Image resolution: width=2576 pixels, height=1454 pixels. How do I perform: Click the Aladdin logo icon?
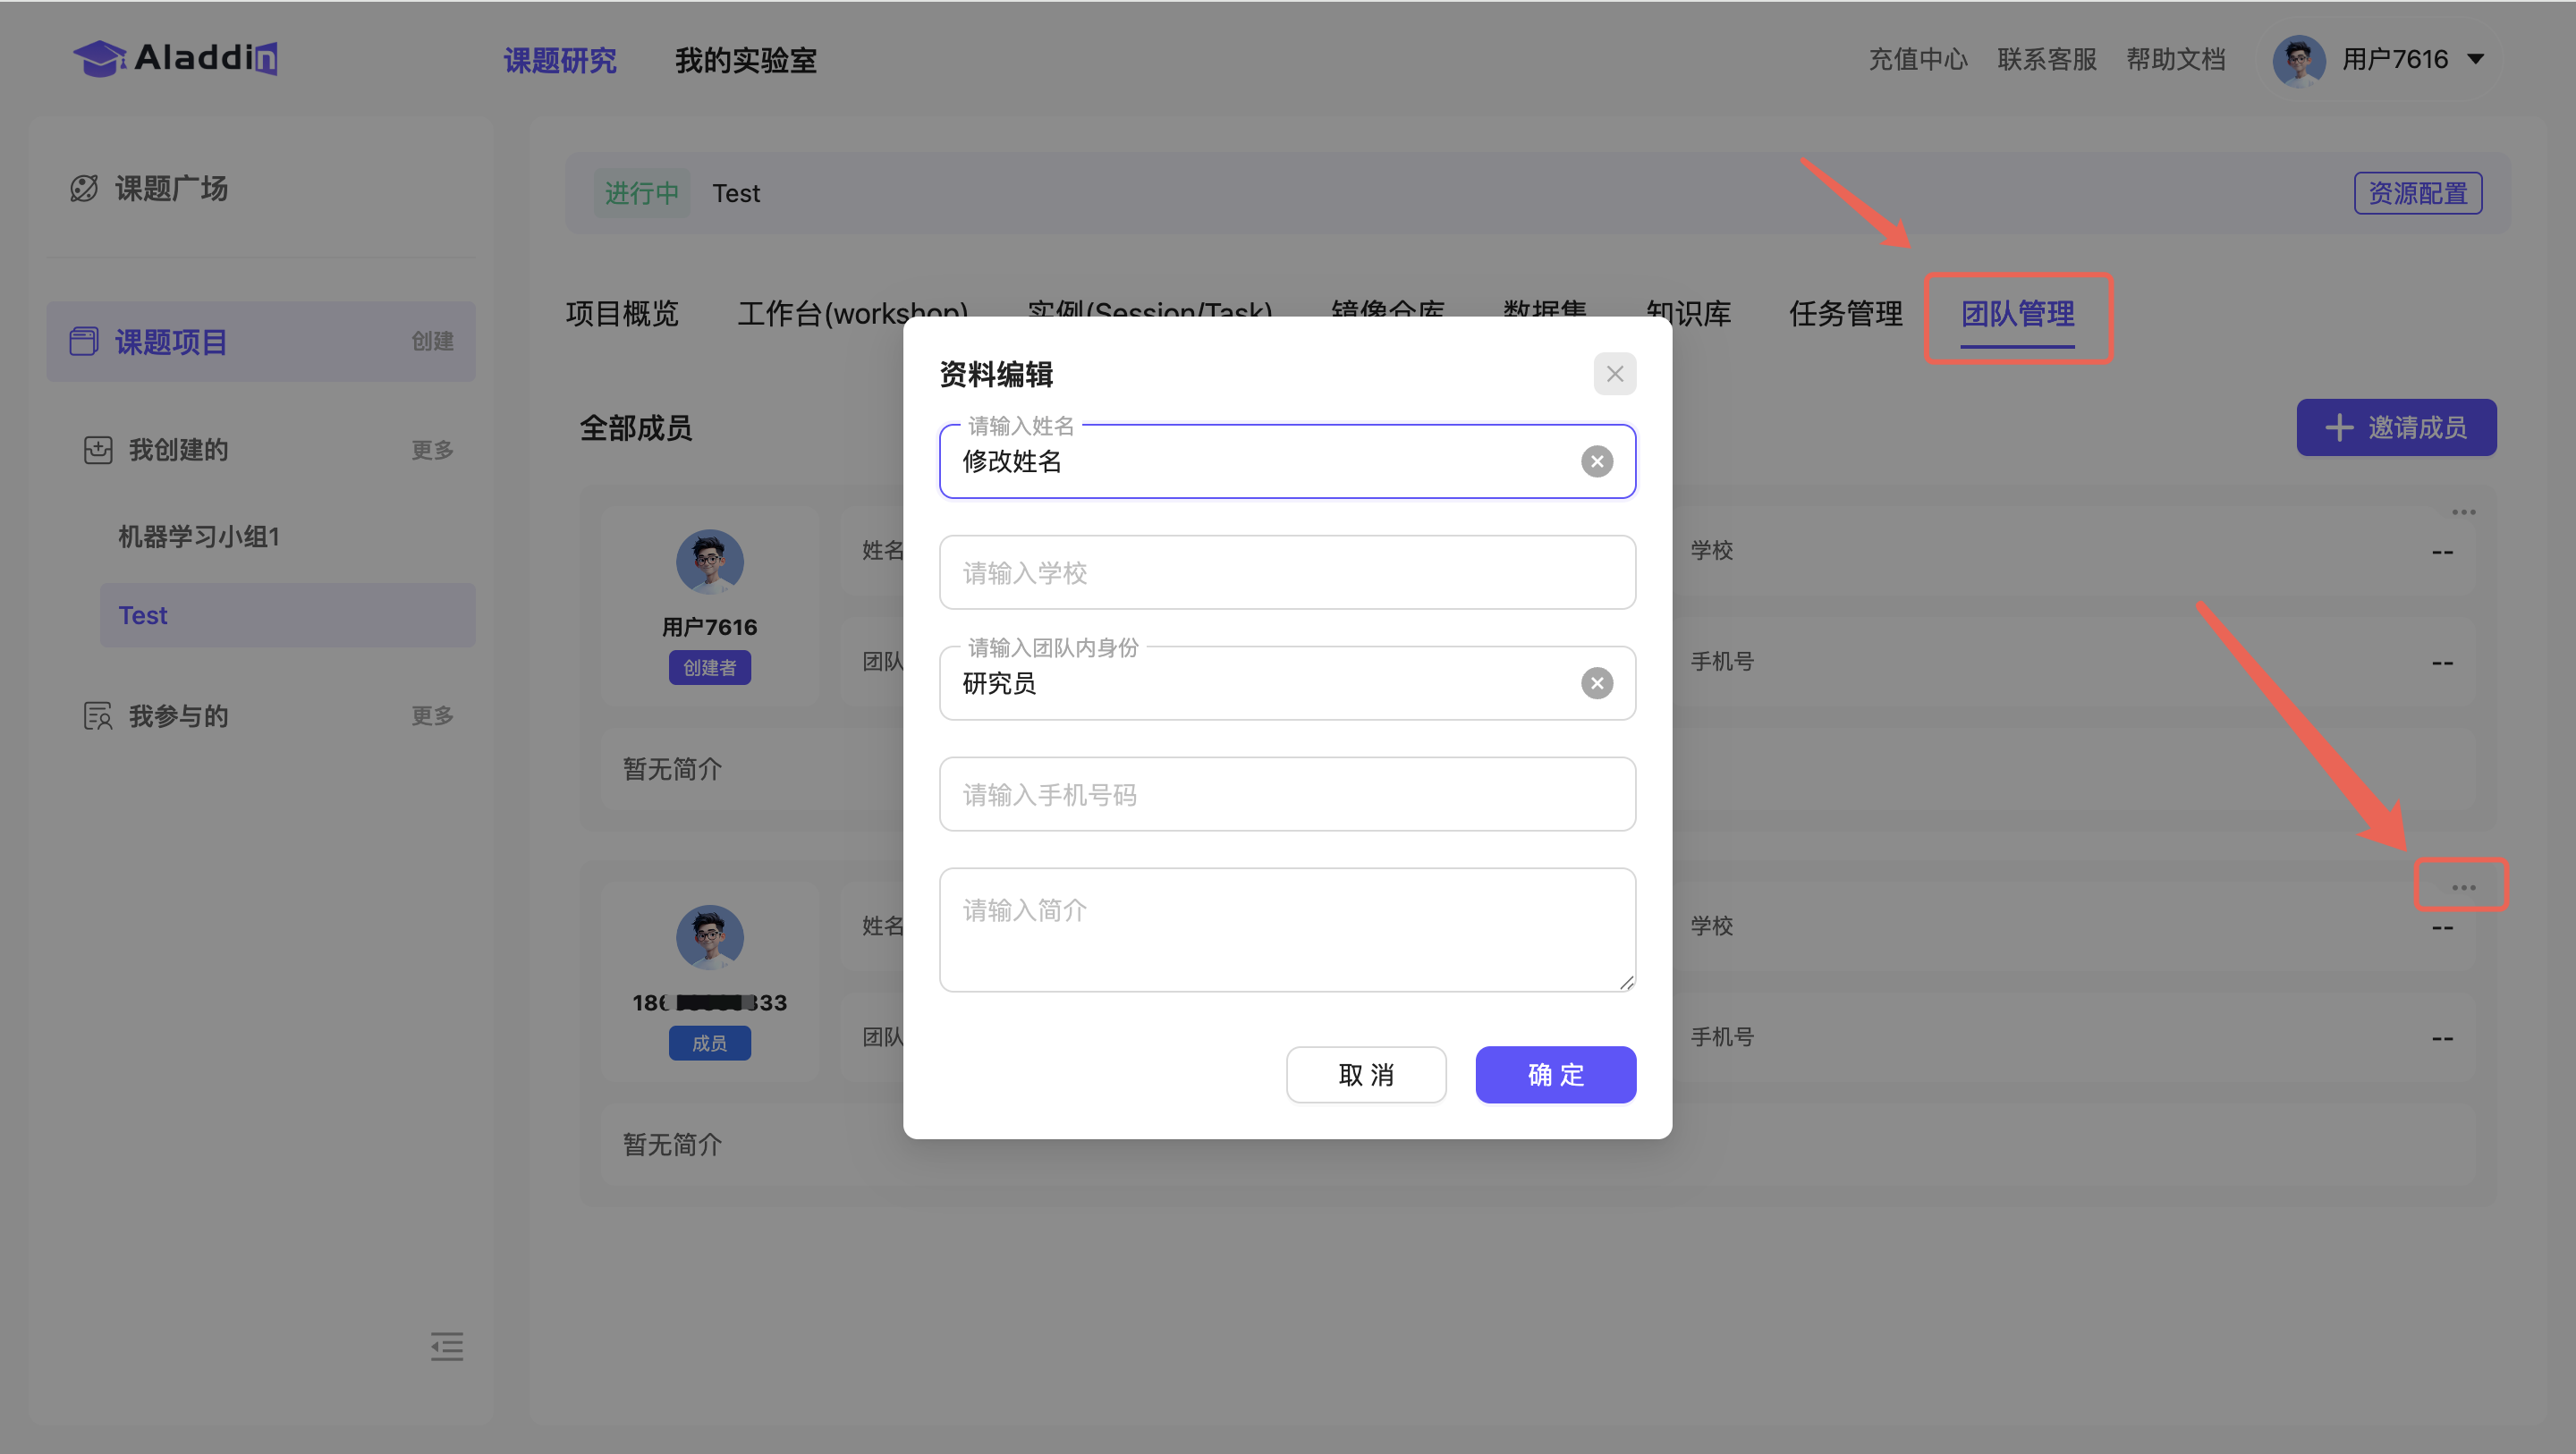point(100,58)
